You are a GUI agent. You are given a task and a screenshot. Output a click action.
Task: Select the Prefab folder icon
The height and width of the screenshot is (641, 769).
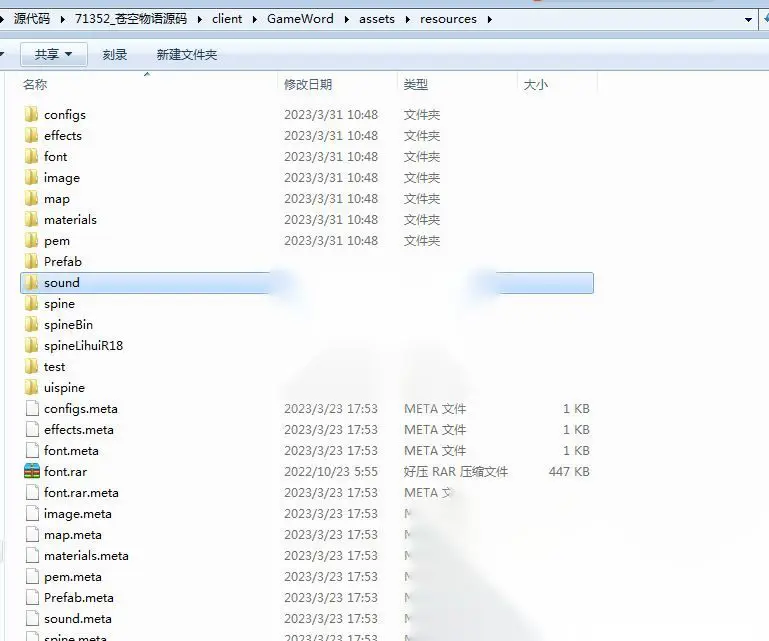[x=31, y=261]
